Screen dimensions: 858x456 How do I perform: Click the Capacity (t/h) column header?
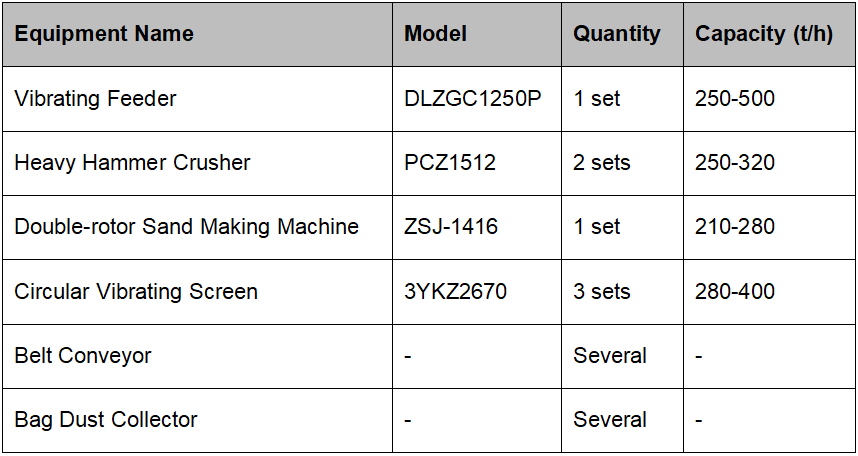764,34
